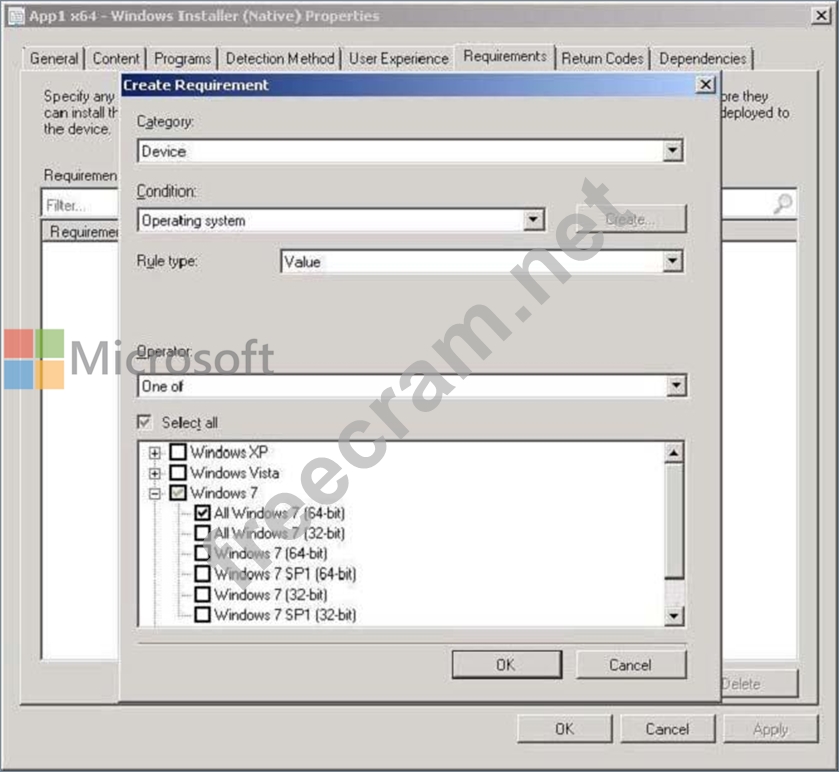Uncheck All Windows 7 (64-bit)
839x772 pixels.
[x=202, y=513]
